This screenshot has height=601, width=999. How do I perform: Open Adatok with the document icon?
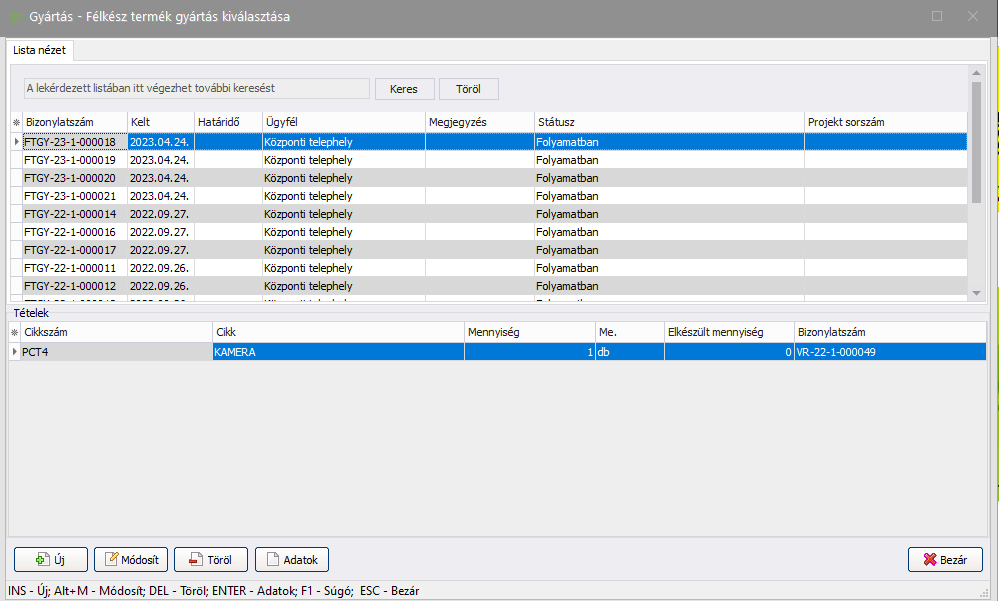click(x=291, y=559)
